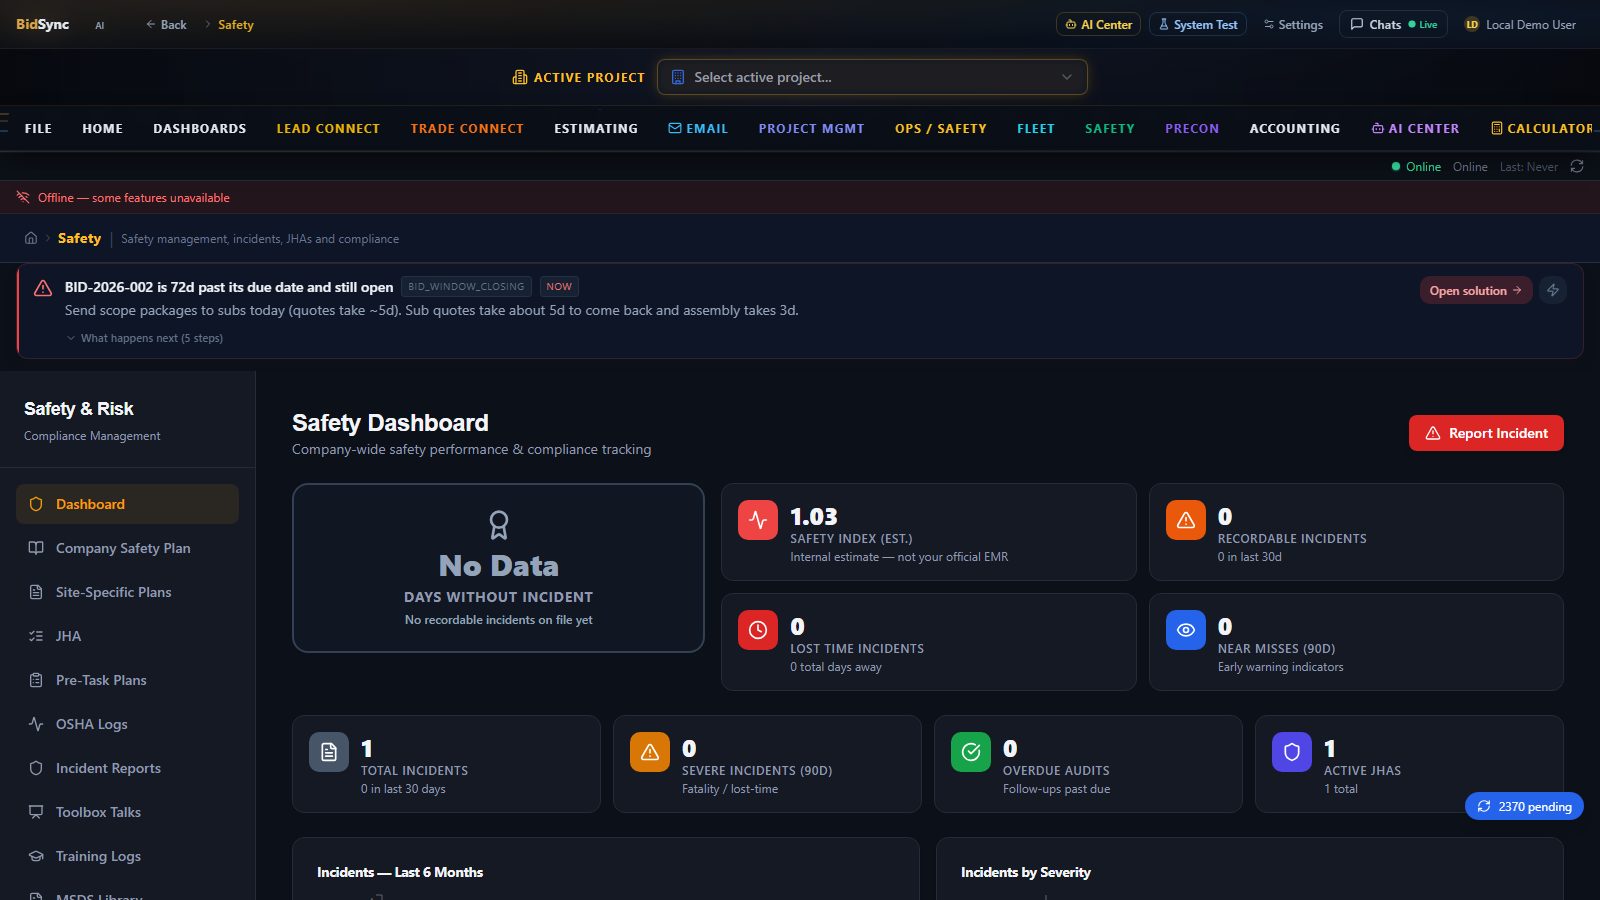This screenshot has height=900, width=1600.
Task: Open Training Logs in the sidebar
Action: tap(127, 856)
